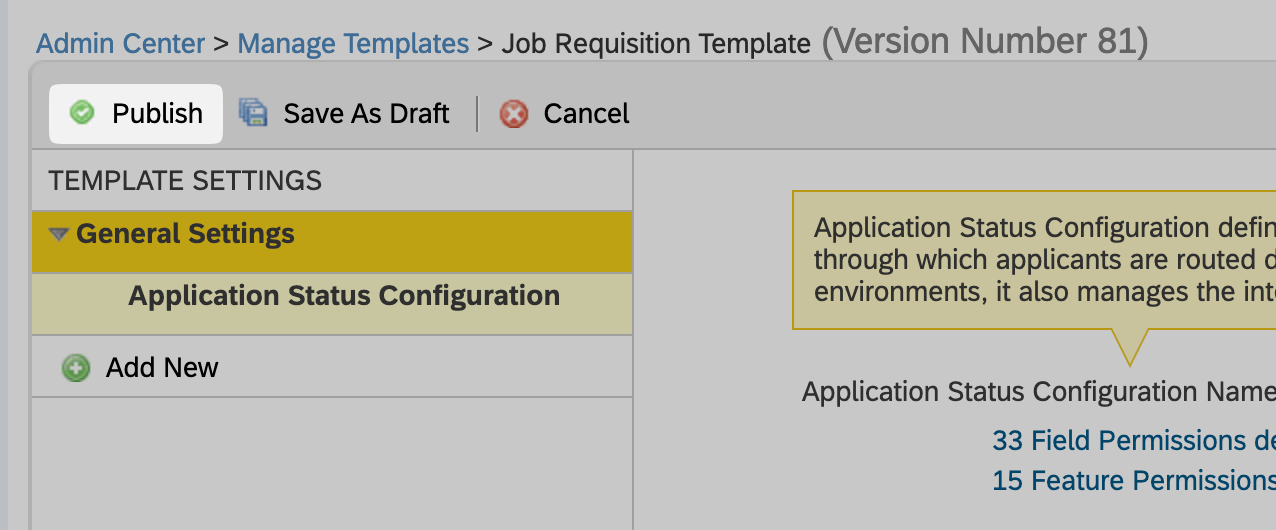Go to the Admin Center breadcrumb
The height and width of the screenshot is (530, 1276).
pyautogui.click(x=120, y=44)
